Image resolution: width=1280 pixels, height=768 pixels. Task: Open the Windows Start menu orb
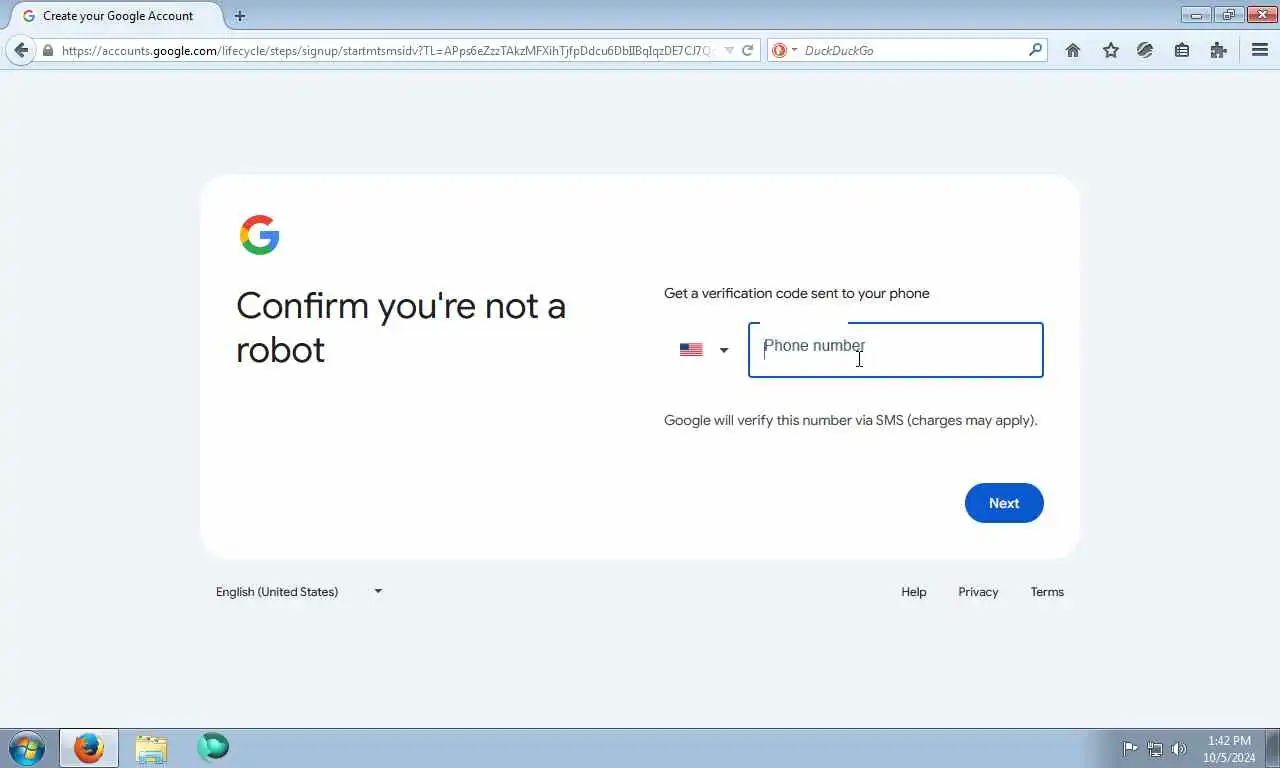tap(26, 748)
